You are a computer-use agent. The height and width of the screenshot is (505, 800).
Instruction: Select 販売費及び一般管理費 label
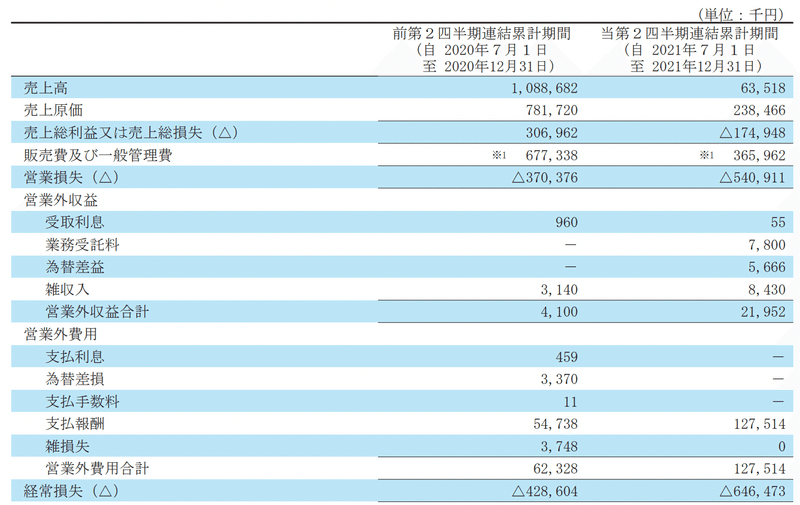point(97,156)
